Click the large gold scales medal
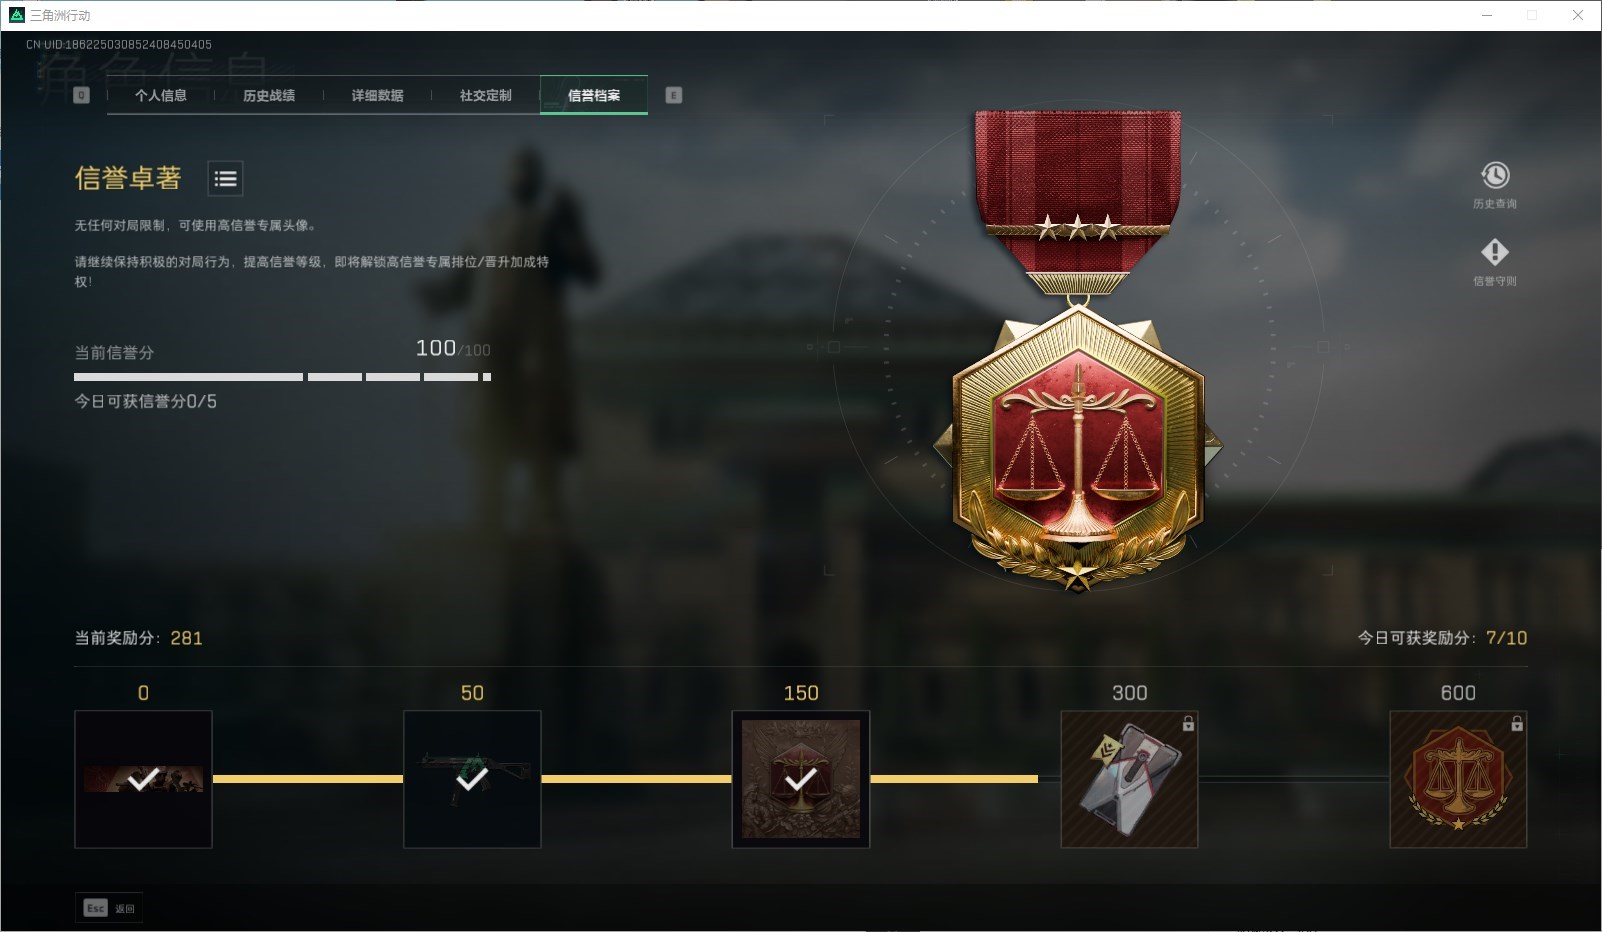Image resolution: width=1602 pixels, height=932 pixels. point(1078,350)
